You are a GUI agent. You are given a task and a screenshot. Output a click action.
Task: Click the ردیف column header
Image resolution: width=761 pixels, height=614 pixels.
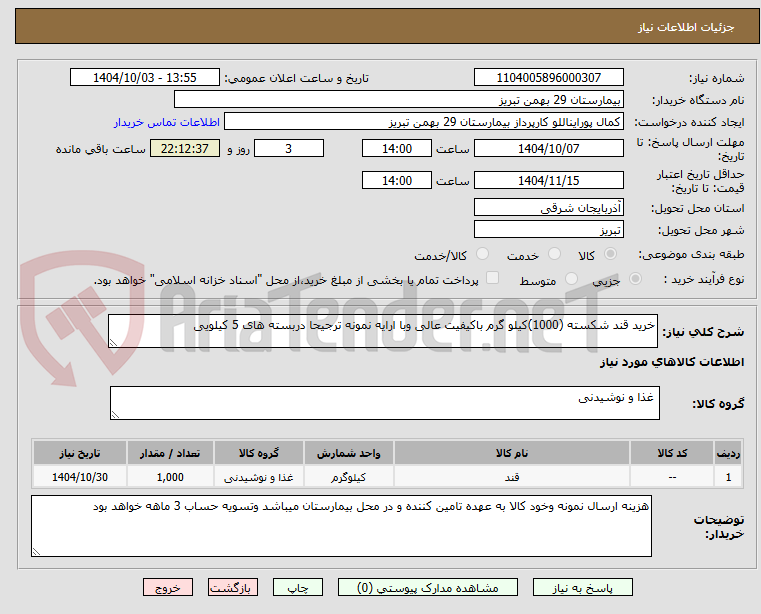point(728,453)
